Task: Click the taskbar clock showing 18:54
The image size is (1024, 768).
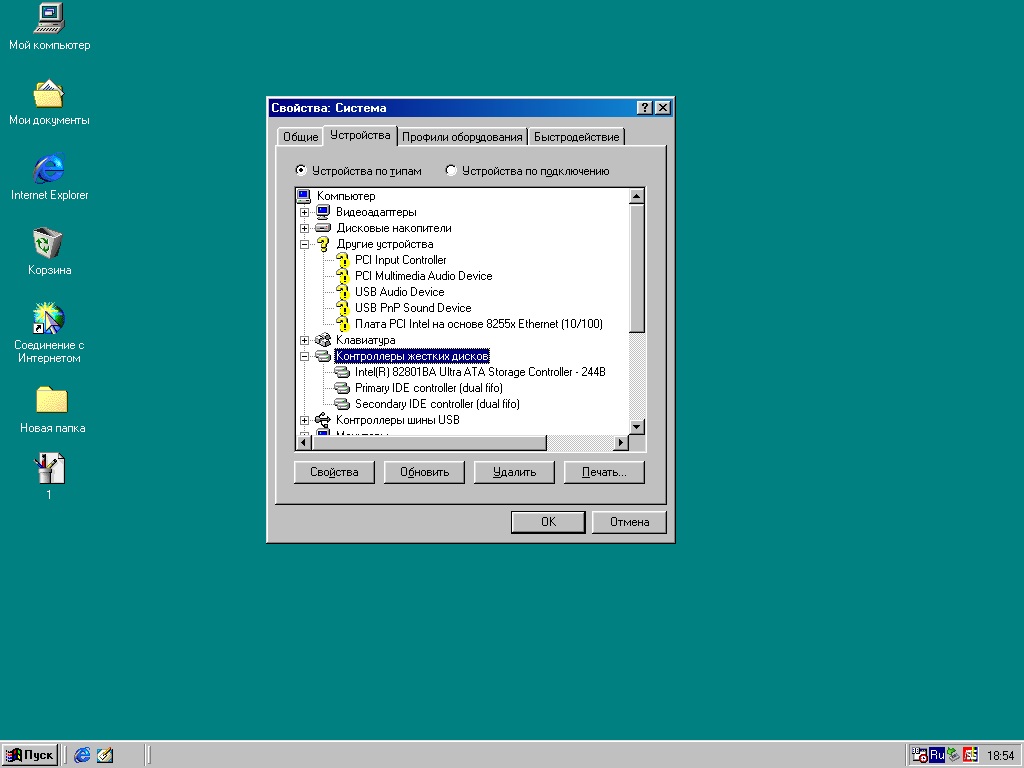Action: [1000, 756]
